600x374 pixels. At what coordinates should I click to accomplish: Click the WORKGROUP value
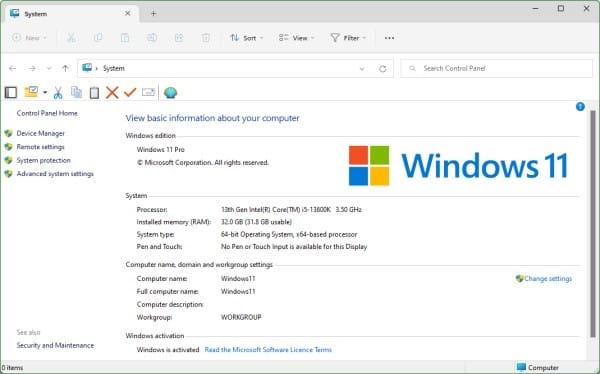coord(241,317)
